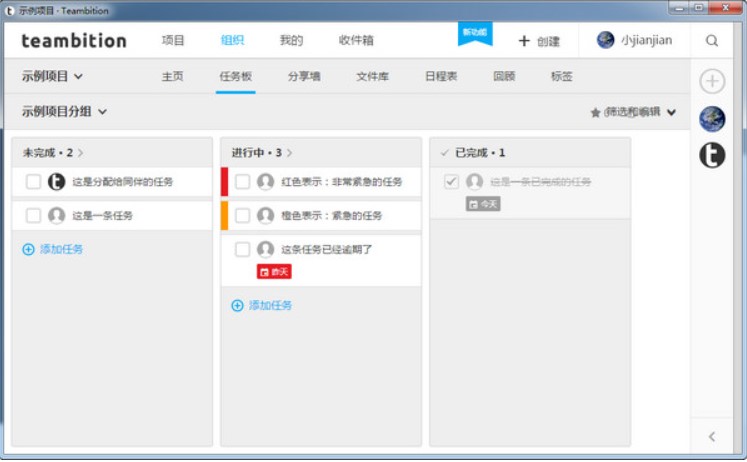Open the 收件箱 inbox menu
This screenshot has width=747, height=462.
point(356,40)
